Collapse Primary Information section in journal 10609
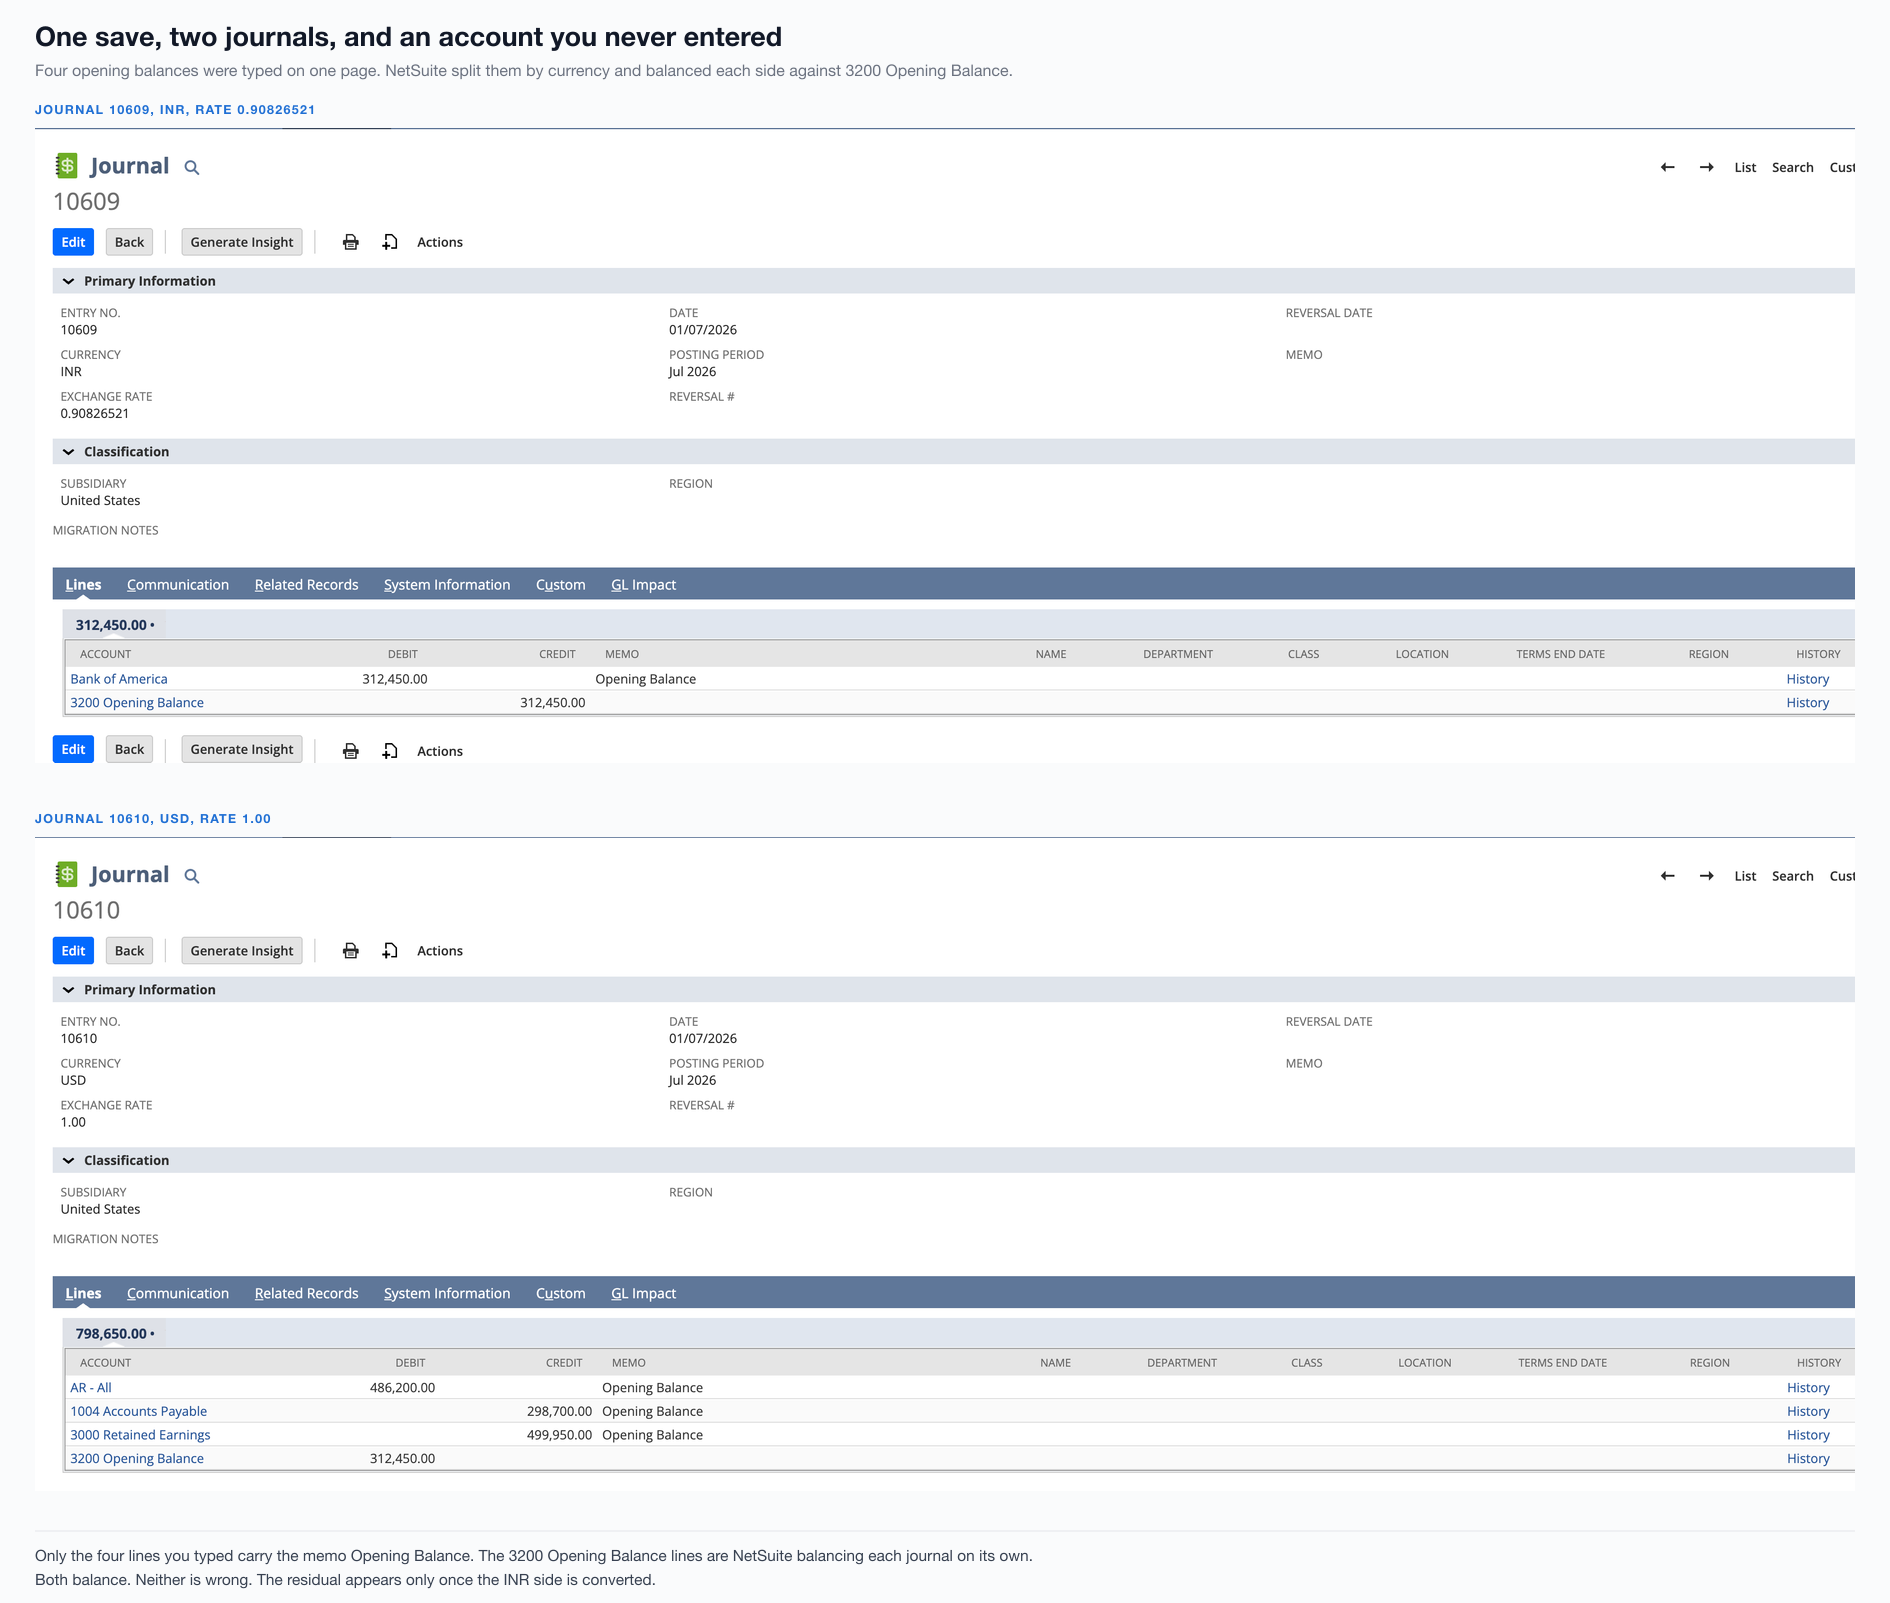Image resolution: width=1890 pixels, height=1603 pixels. point(68,281)
